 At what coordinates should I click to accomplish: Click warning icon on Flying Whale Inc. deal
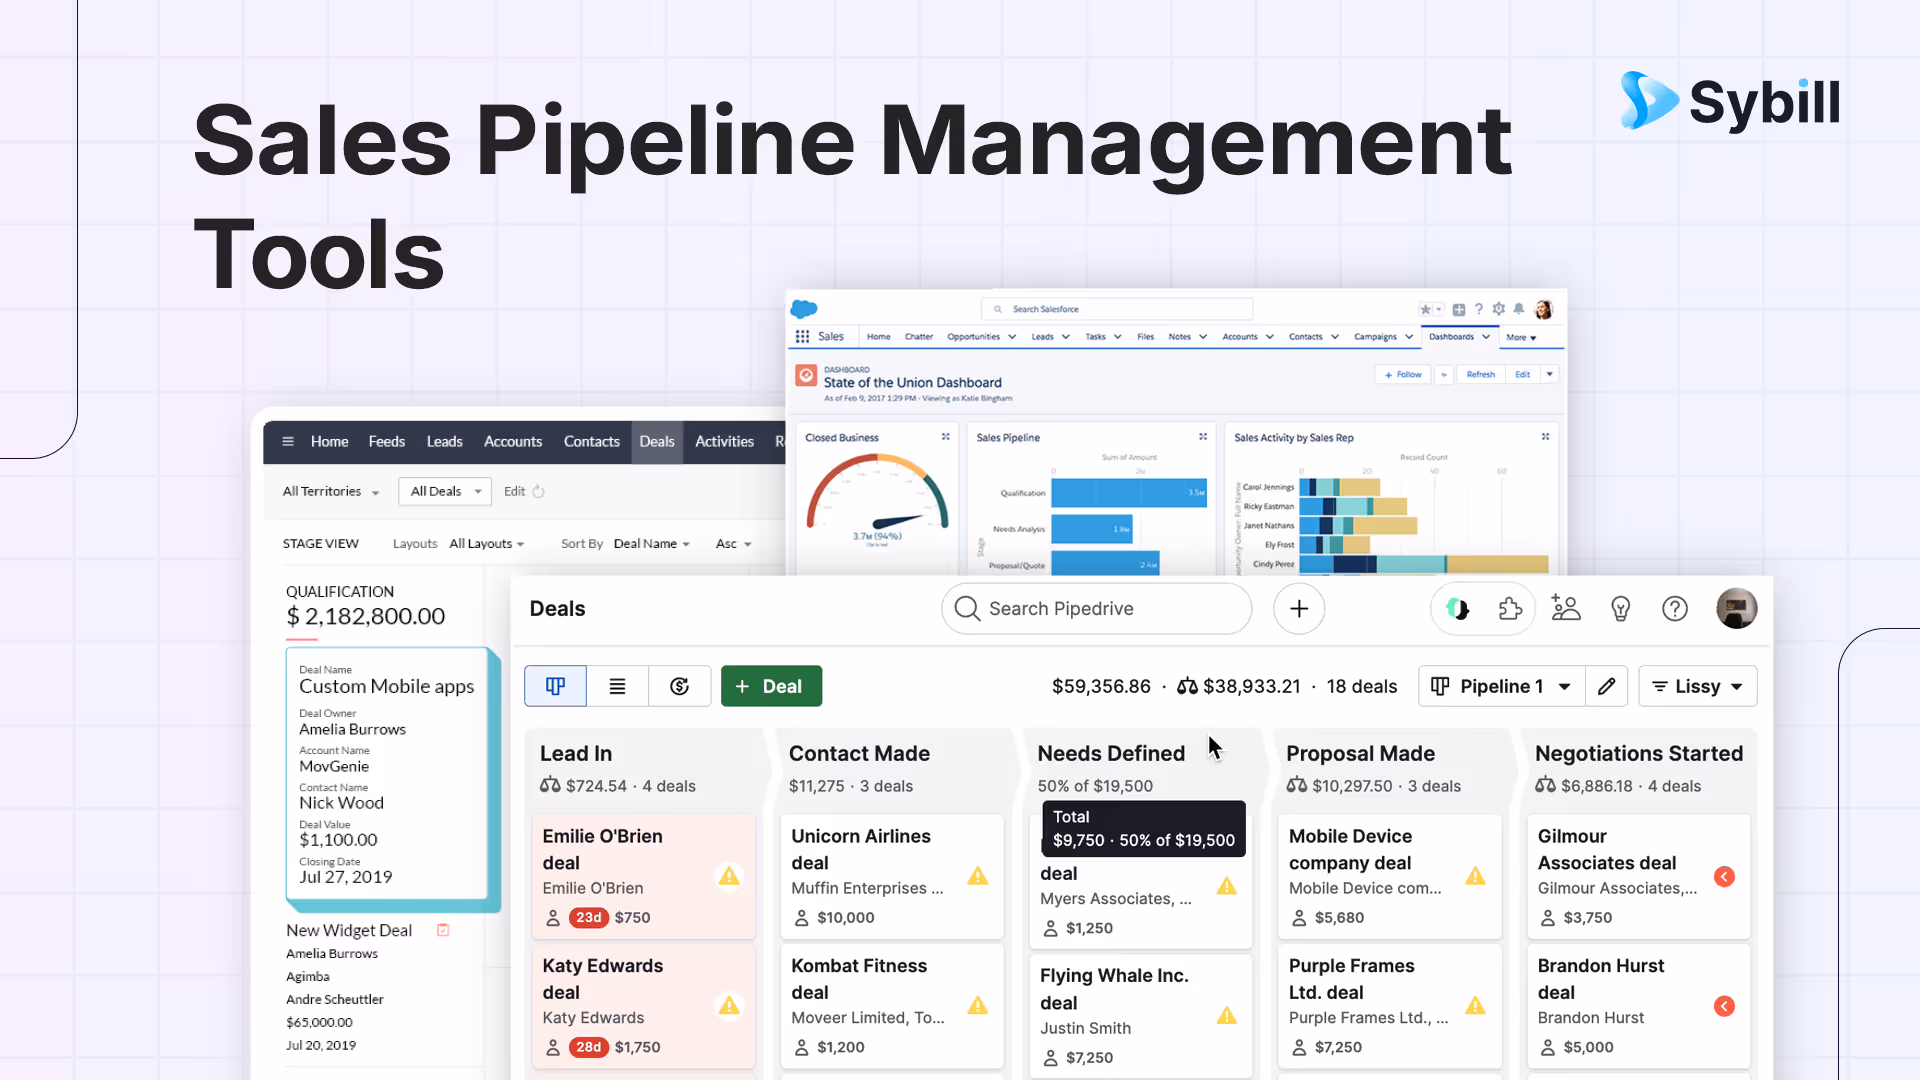point(1227,1016)
